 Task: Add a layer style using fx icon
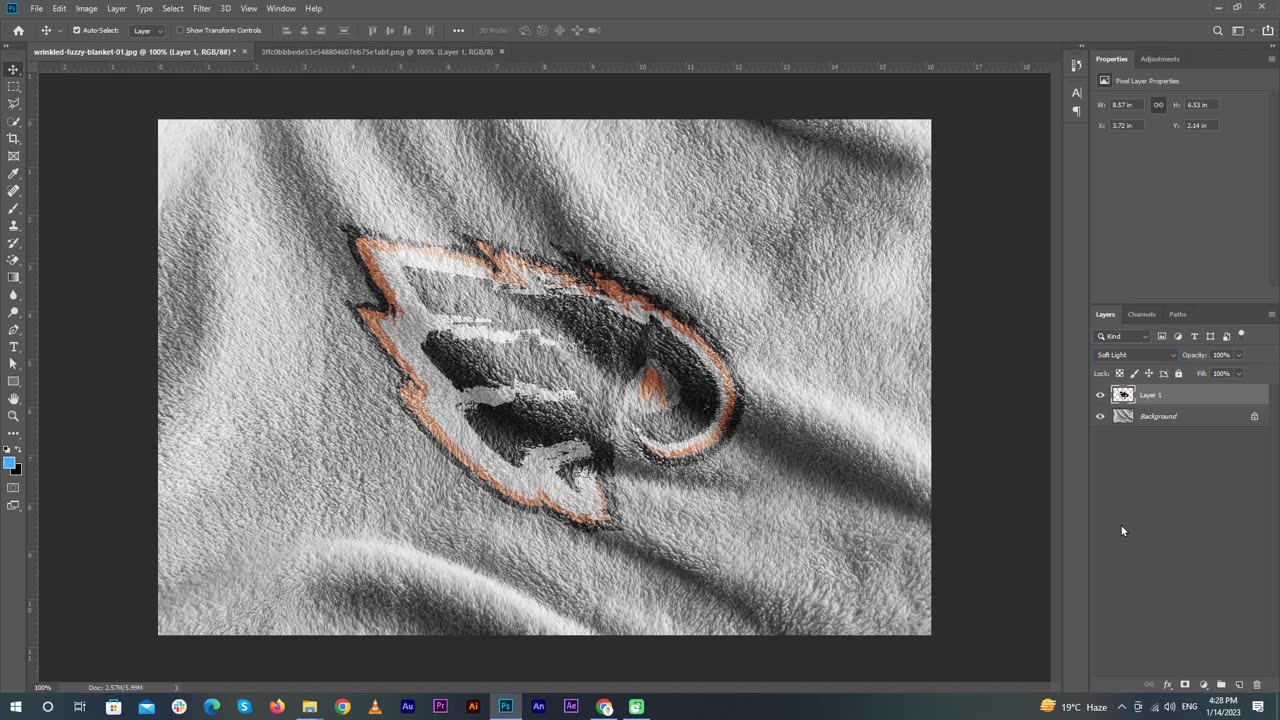click(x=1167, y=685)
